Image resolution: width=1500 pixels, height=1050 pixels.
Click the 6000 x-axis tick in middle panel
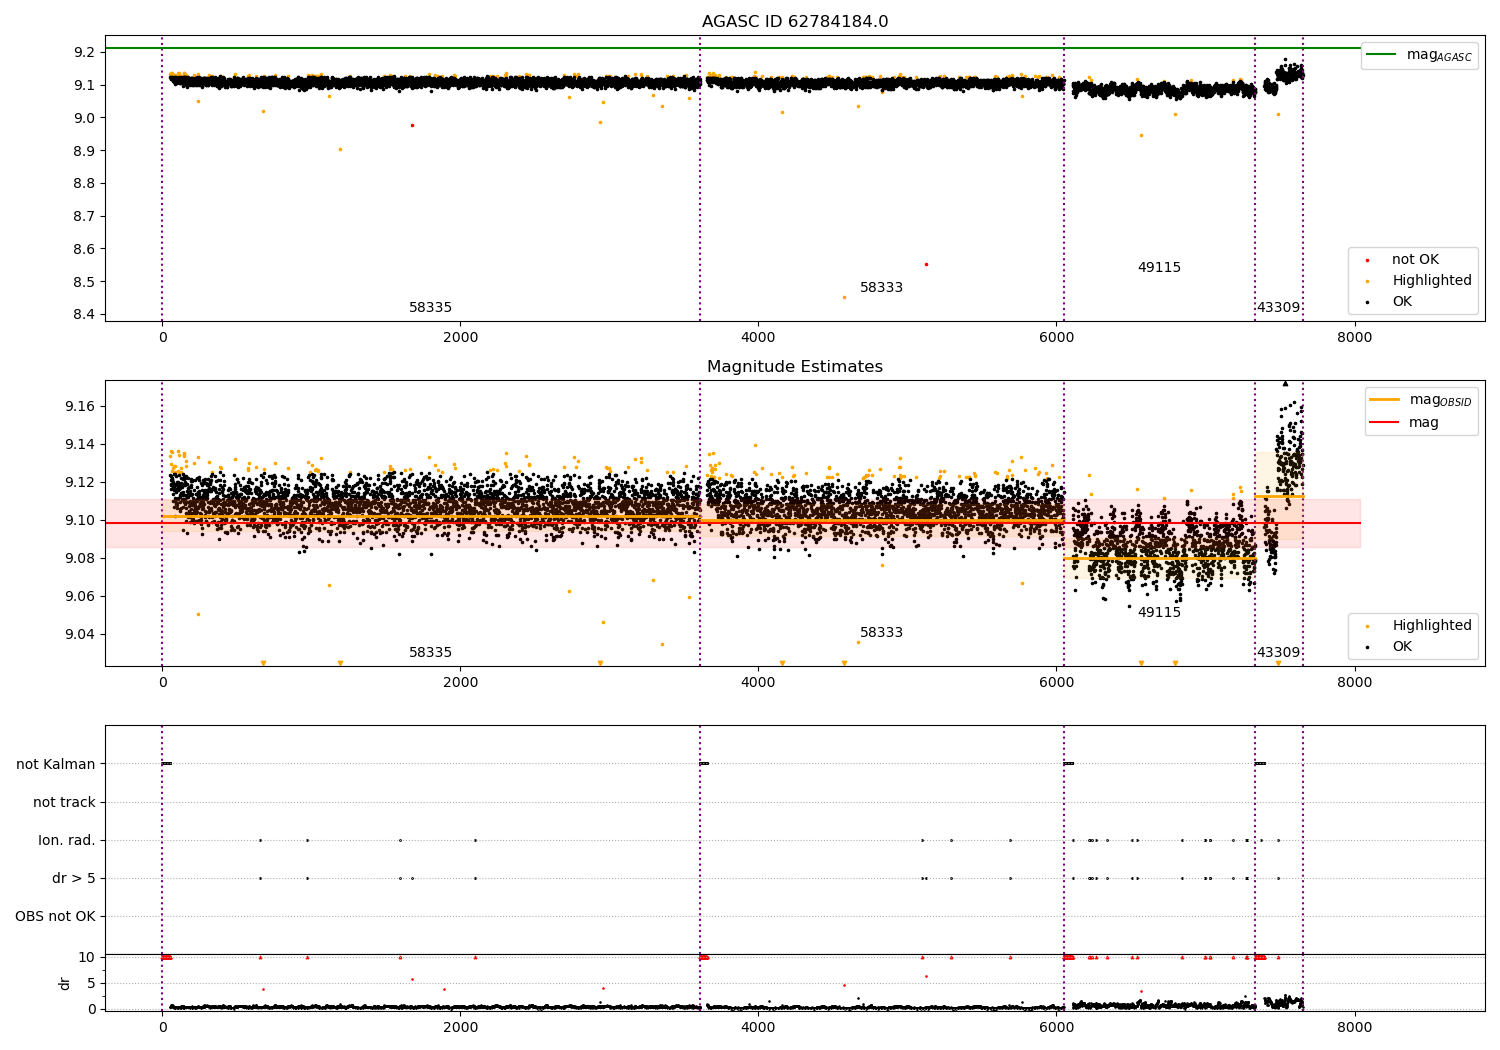point(1056,682)
